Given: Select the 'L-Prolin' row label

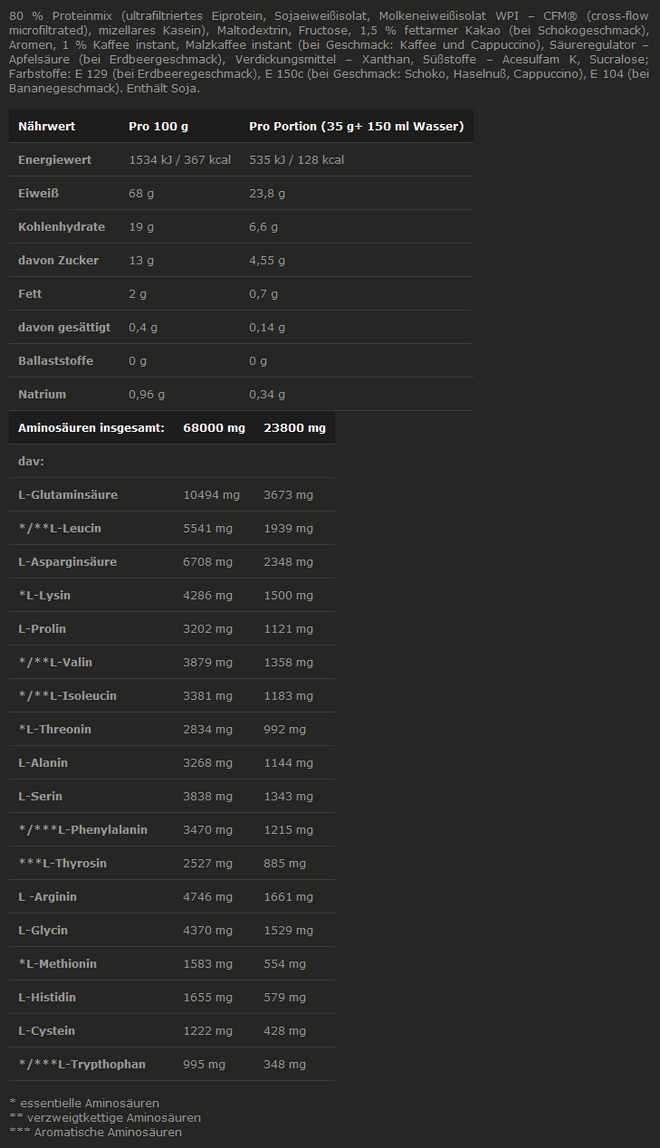Looking at the screenshot, I should [42, 628].
